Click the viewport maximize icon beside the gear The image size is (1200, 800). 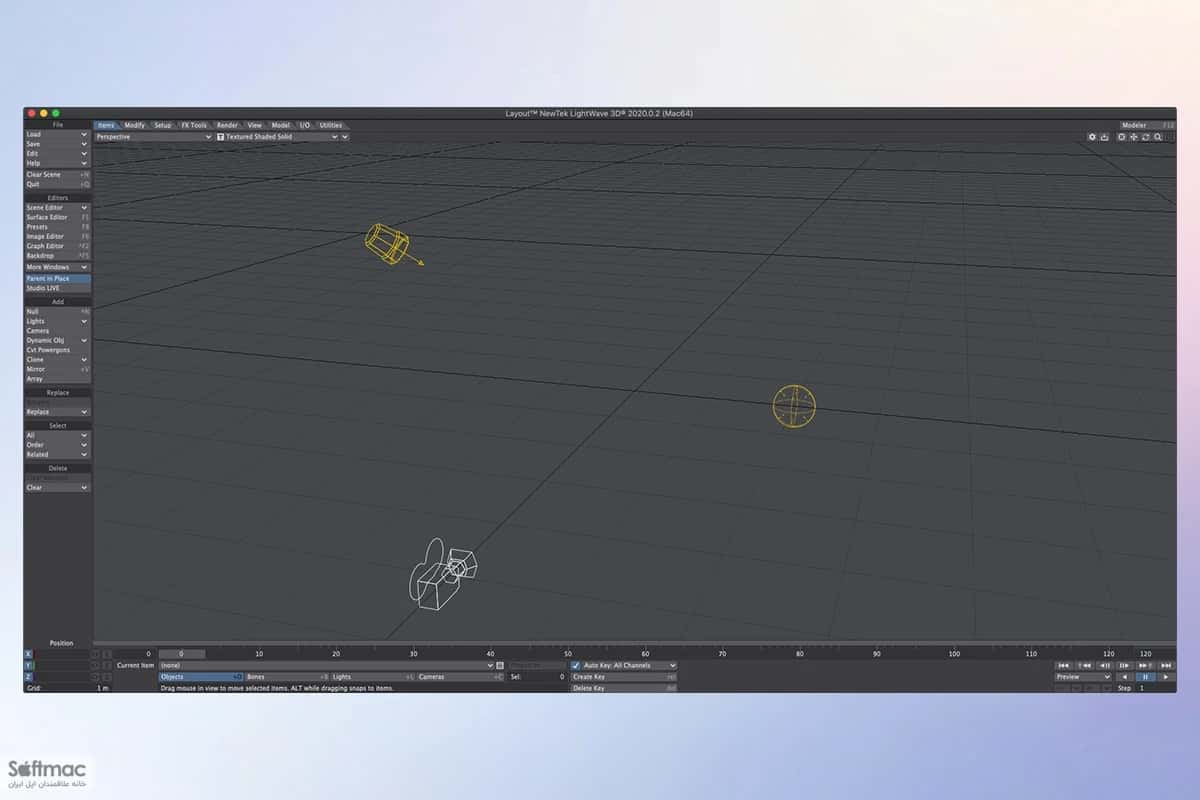[x=1105, y=136]
